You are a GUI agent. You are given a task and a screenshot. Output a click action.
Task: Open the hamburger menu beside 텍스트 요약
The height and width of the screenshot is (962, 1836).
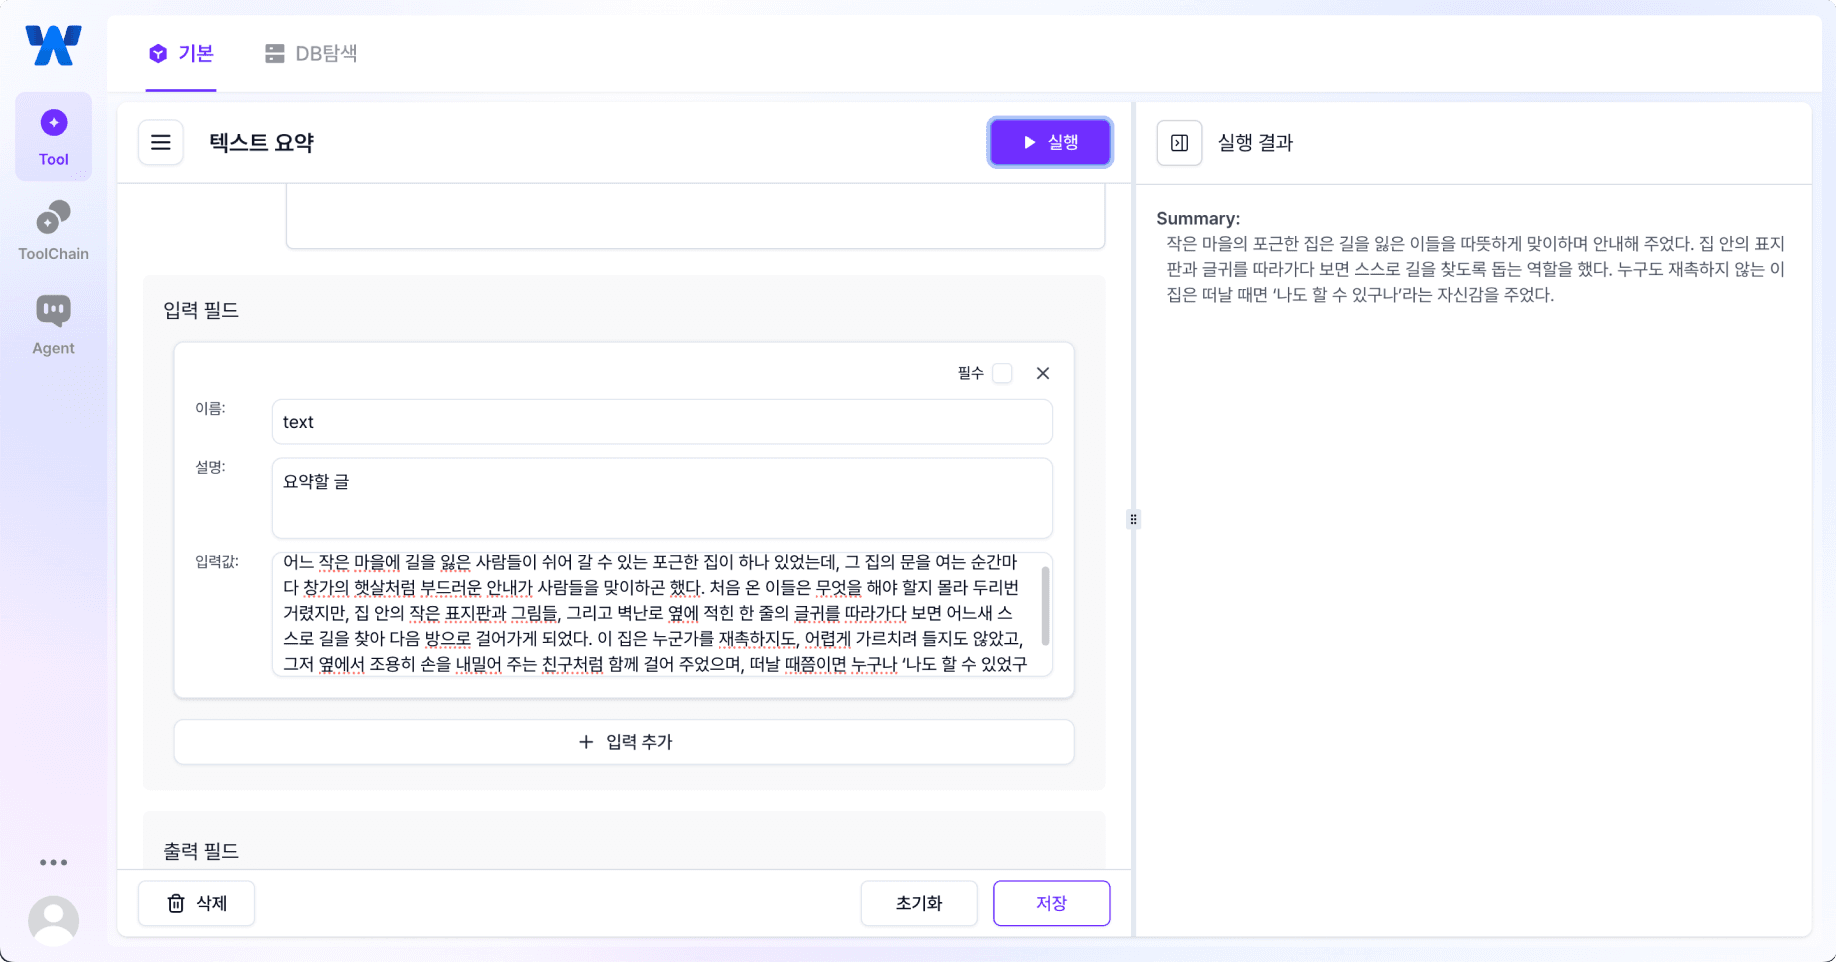click(x=160, y=142)
